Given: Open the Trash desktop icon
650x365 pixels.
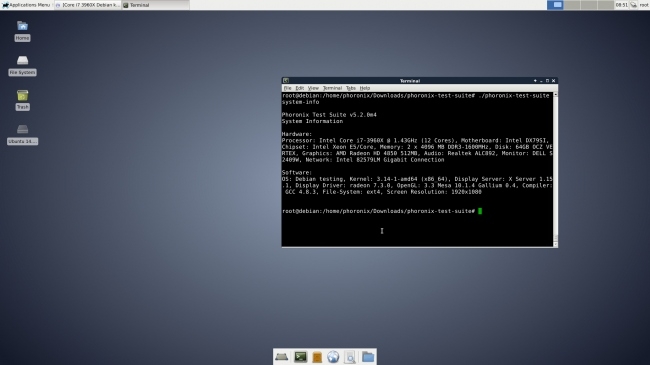Looking at the screenshot, I should [22, 100].
